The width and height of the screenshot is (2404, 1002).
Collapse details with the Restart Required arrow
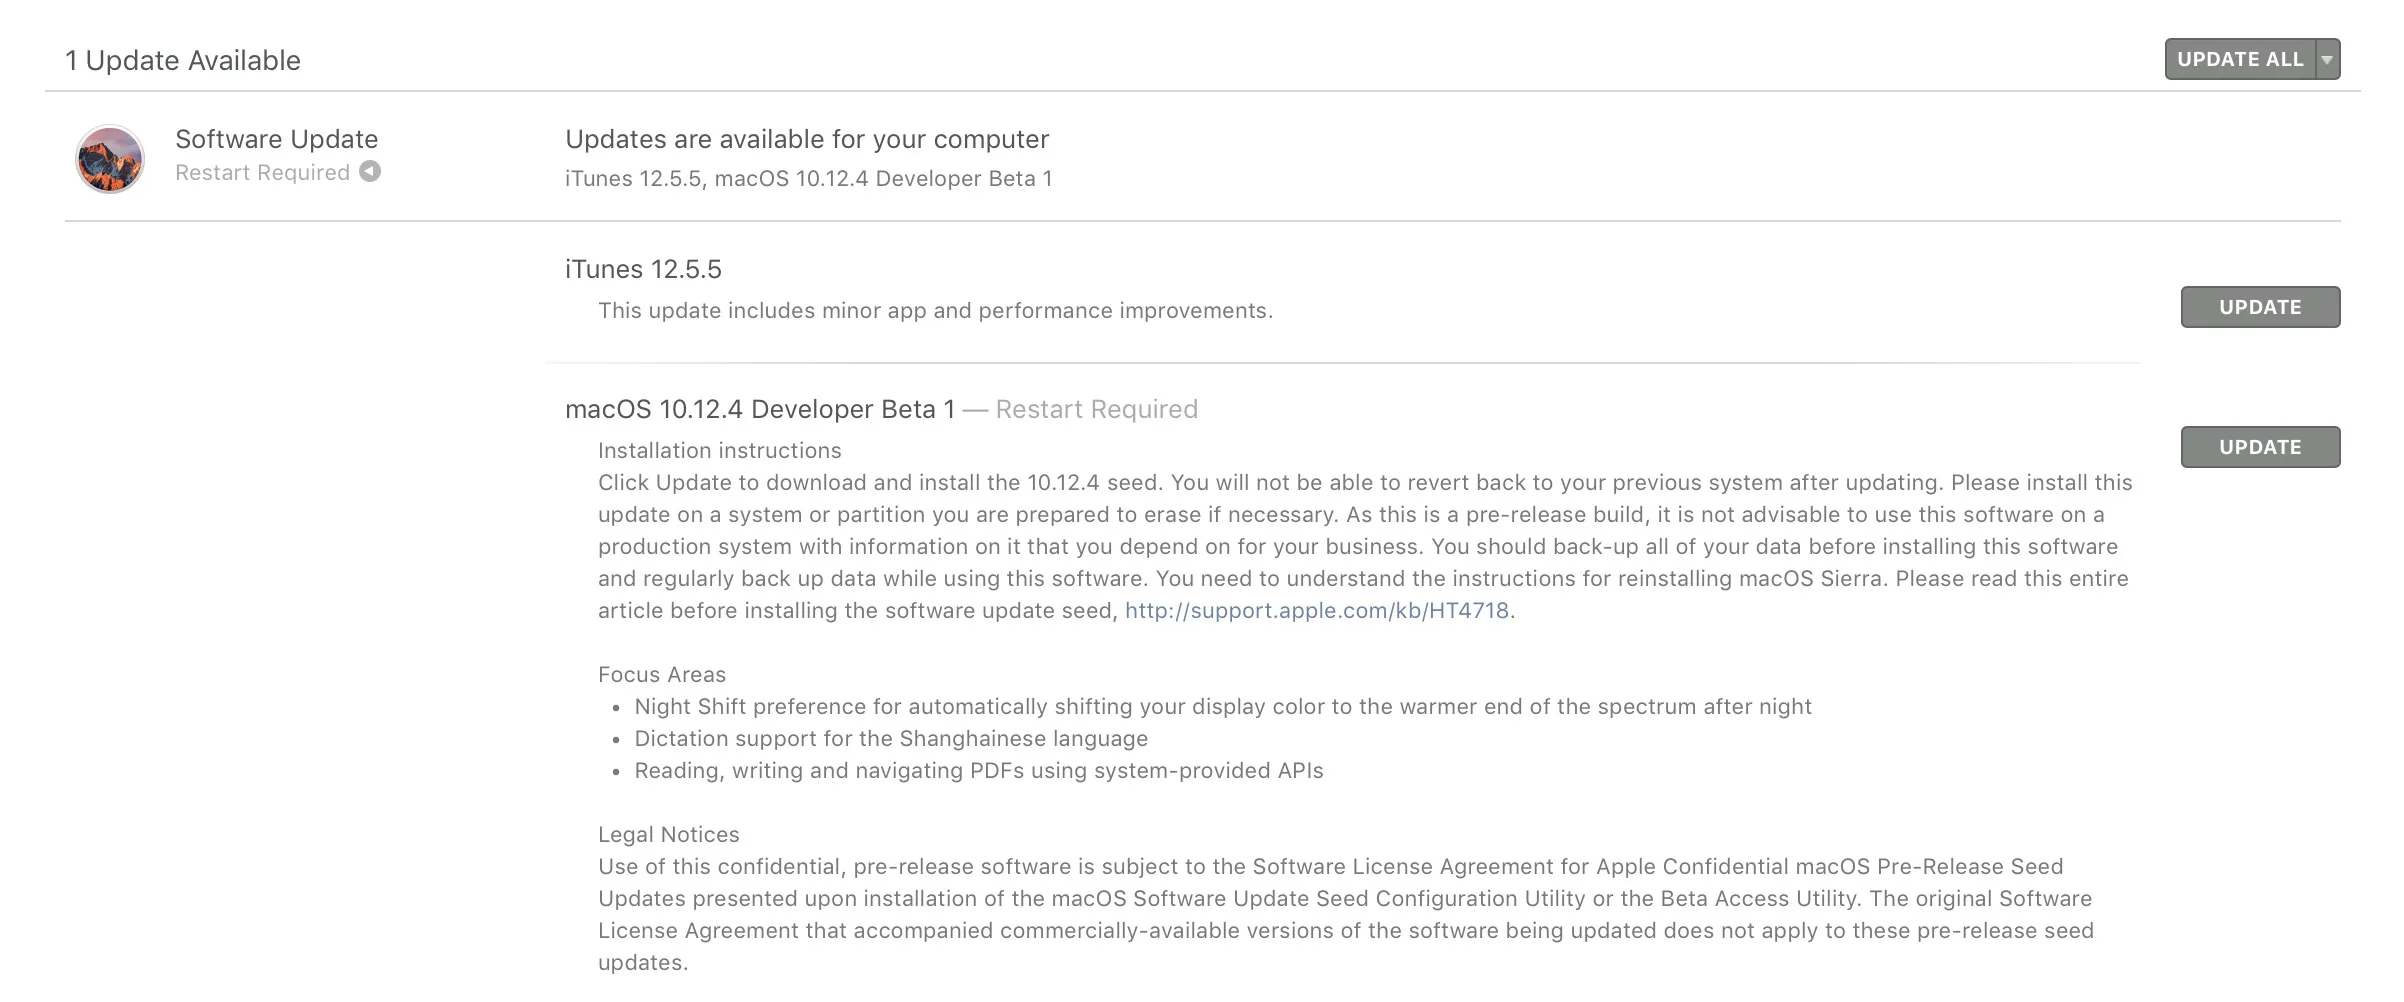tap(370, 171)
